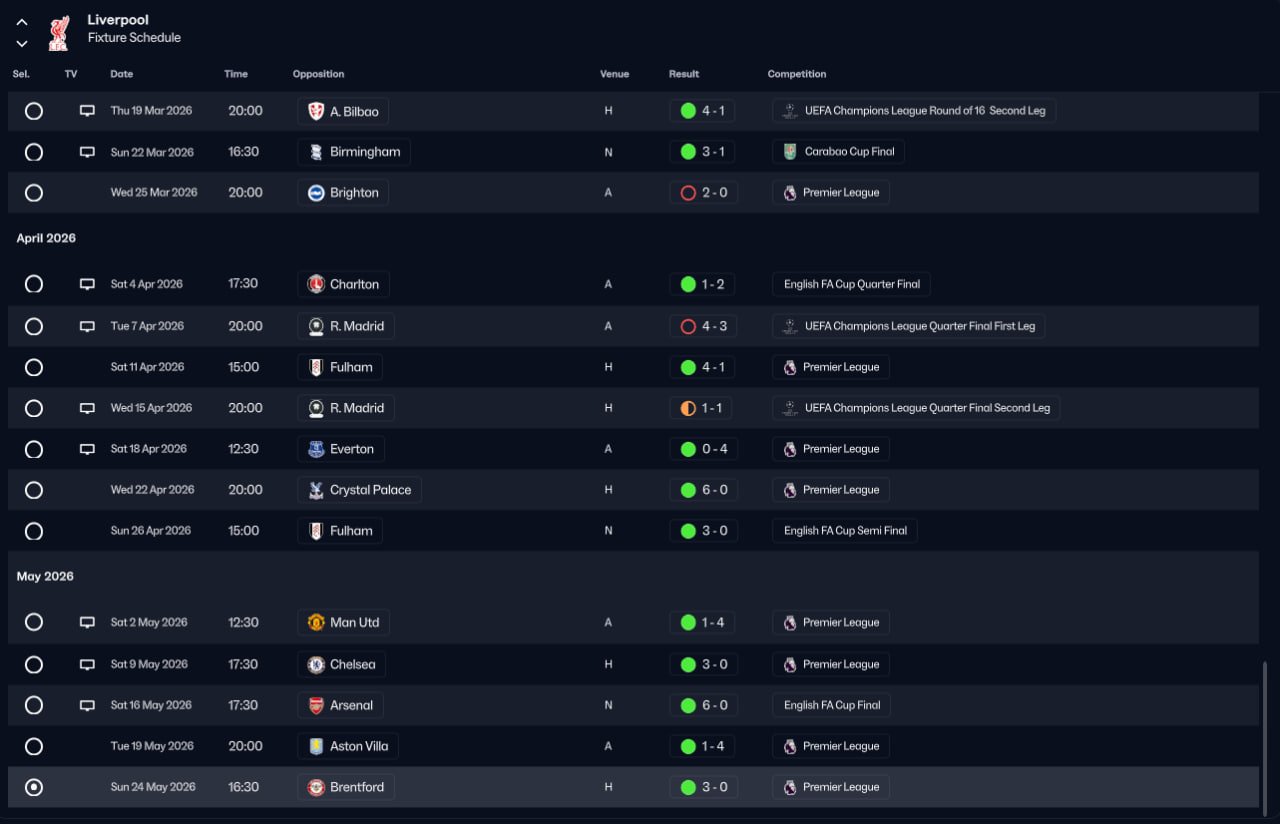Sort fixtures by the Date column header
Viewport: 1280px width, 824px height.
122,74
